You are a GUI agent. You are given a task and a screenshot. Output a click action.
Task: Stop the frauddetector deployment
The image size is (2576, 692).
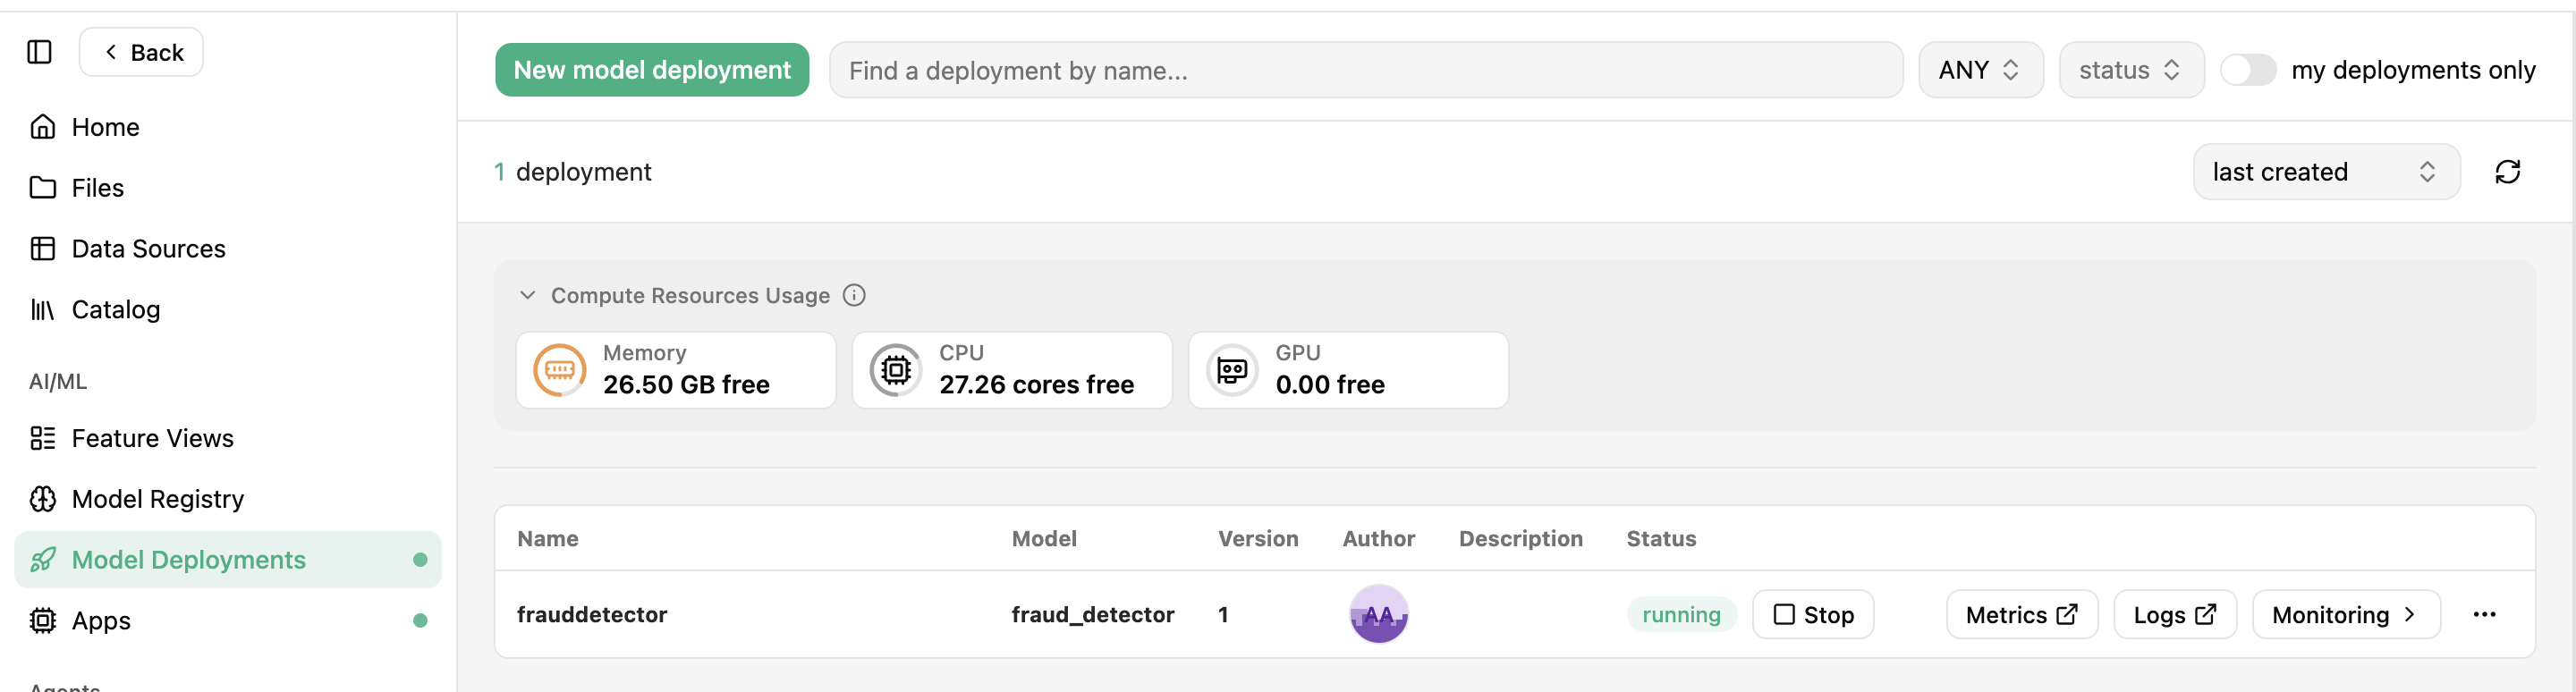point(1813,614)
